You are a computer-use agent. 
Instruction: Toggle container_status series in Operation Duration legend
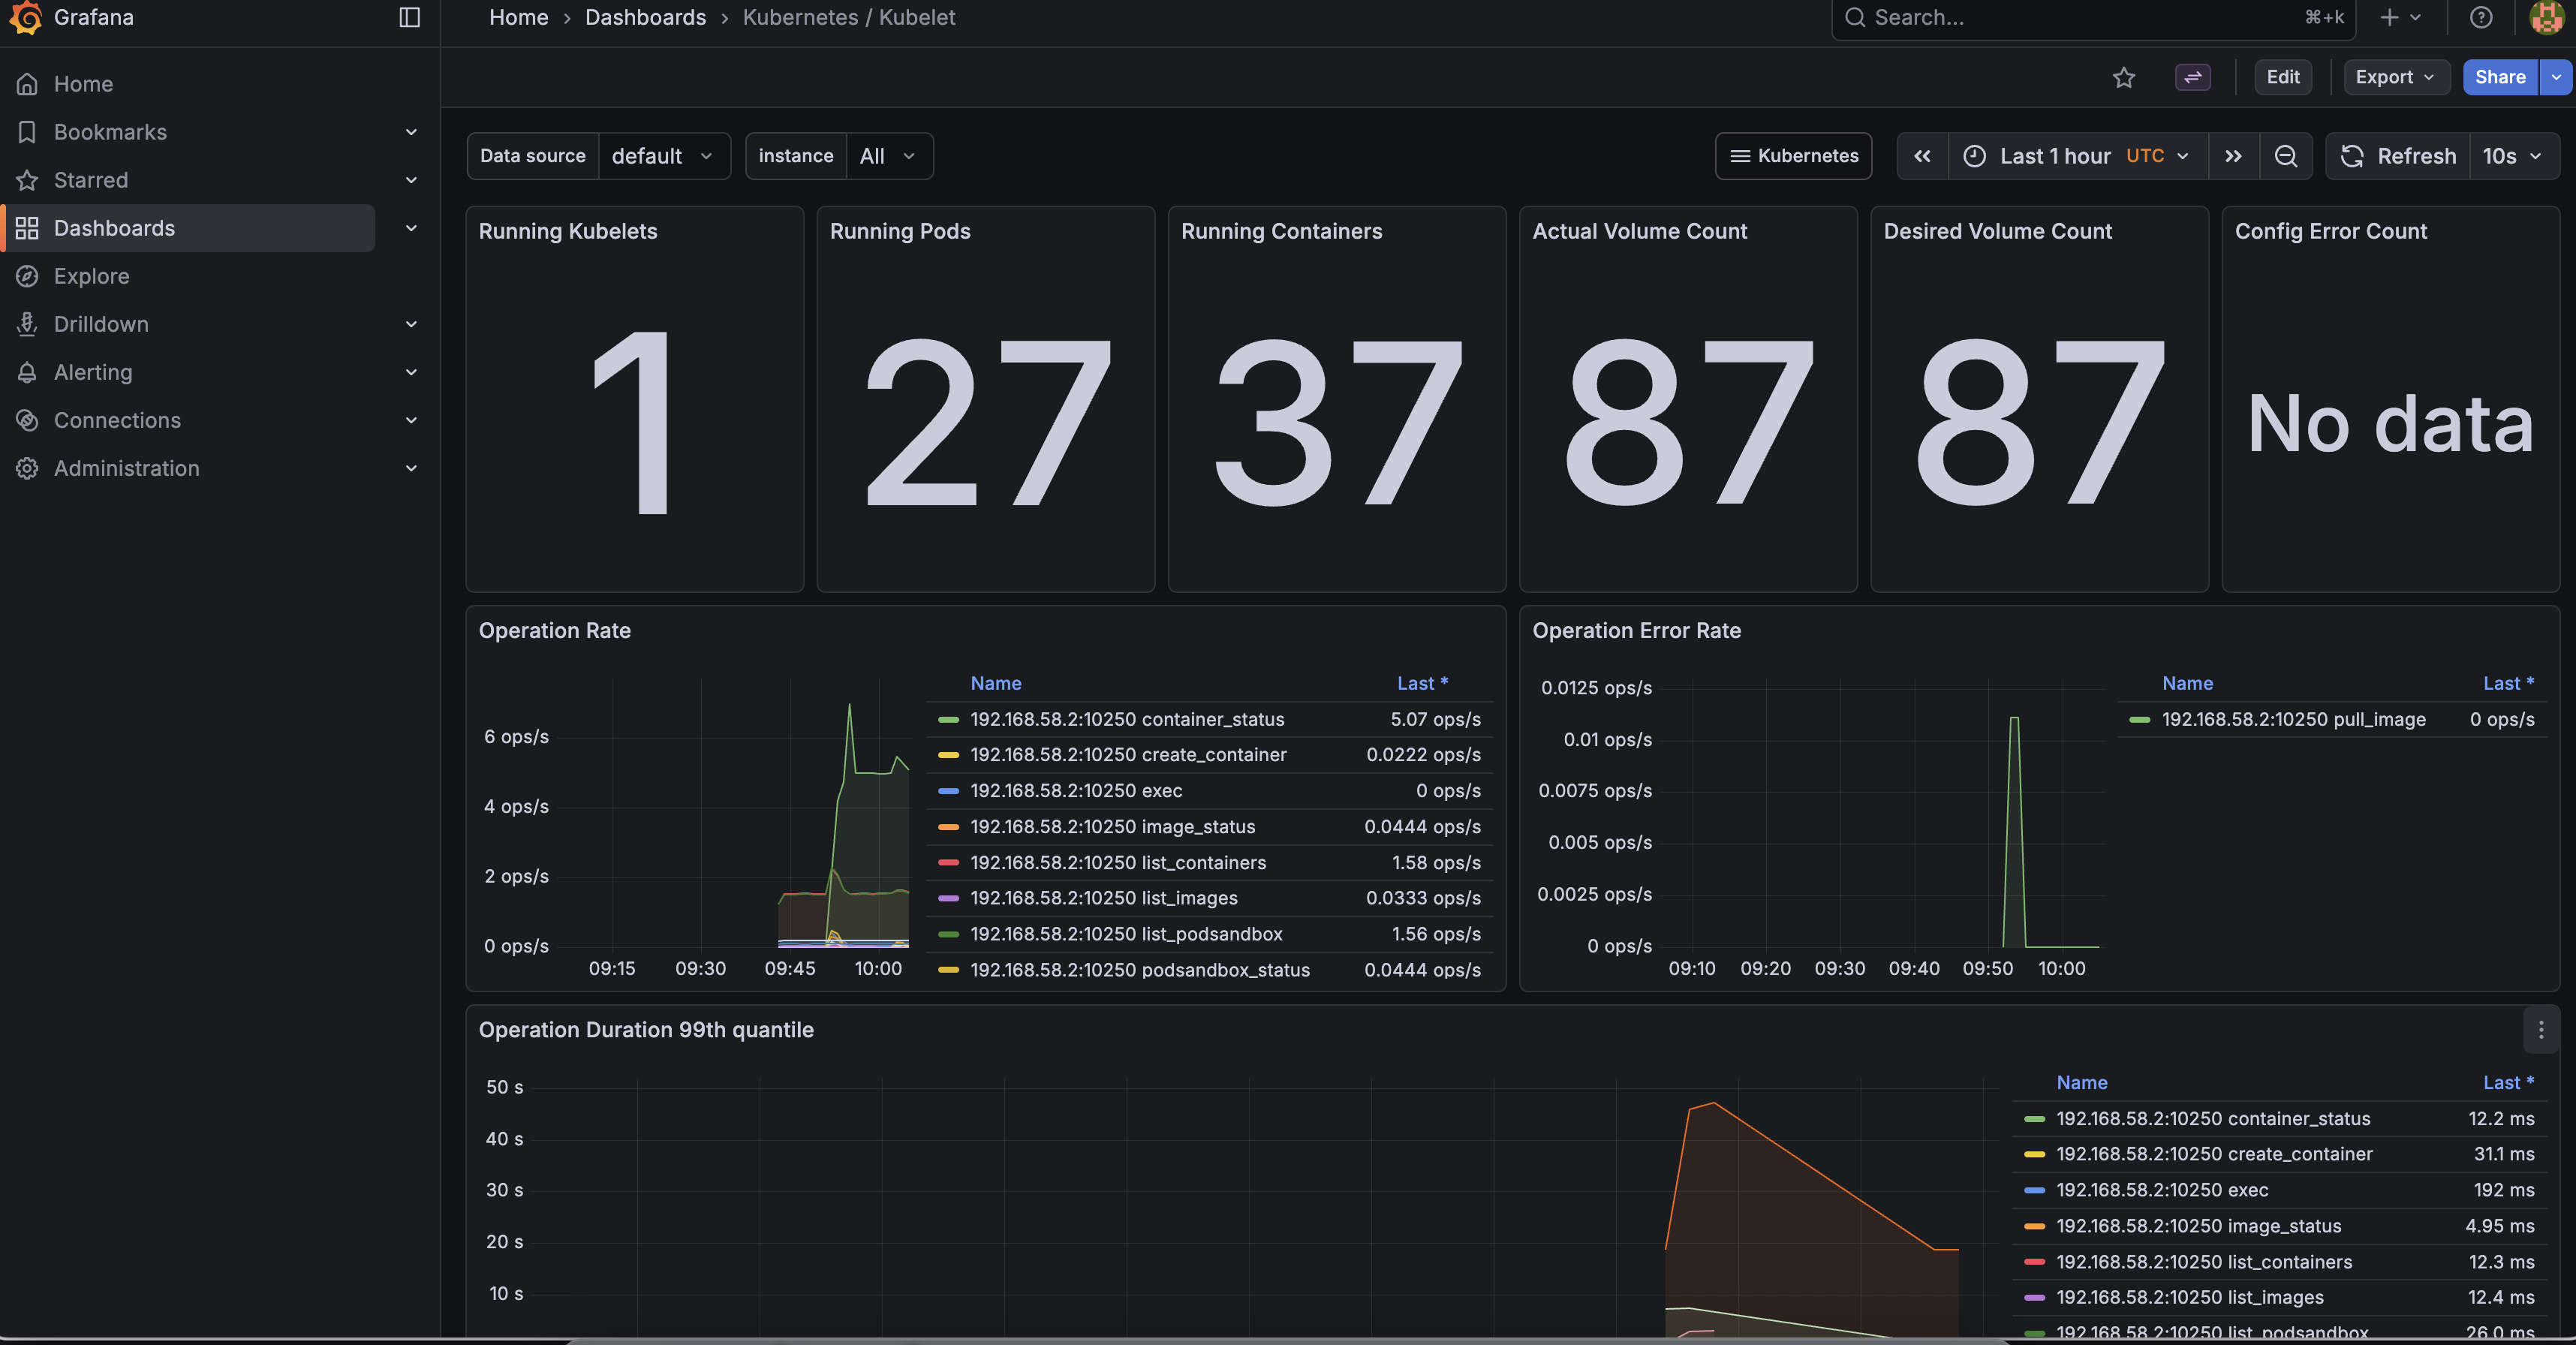tap(2212, 1119)
